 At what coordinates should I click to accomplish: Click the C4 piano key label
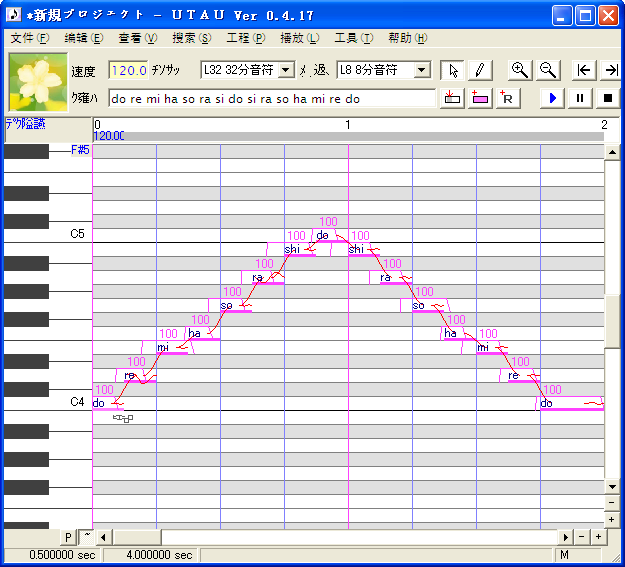pyautogui.click(x=77, y=402)
